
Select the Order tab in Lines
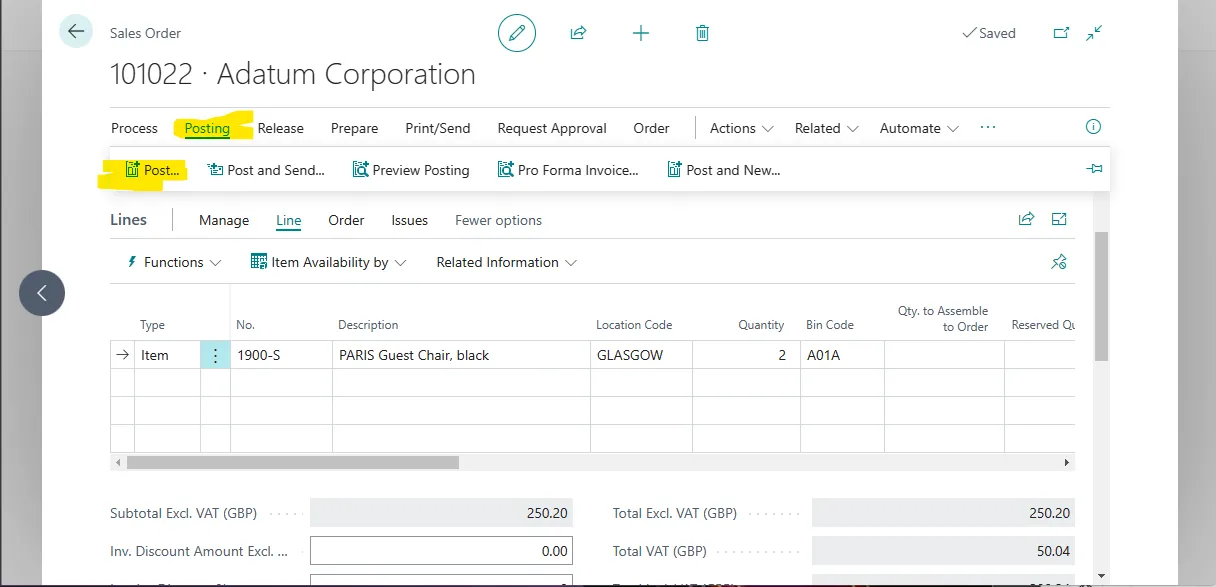(346, 220)
